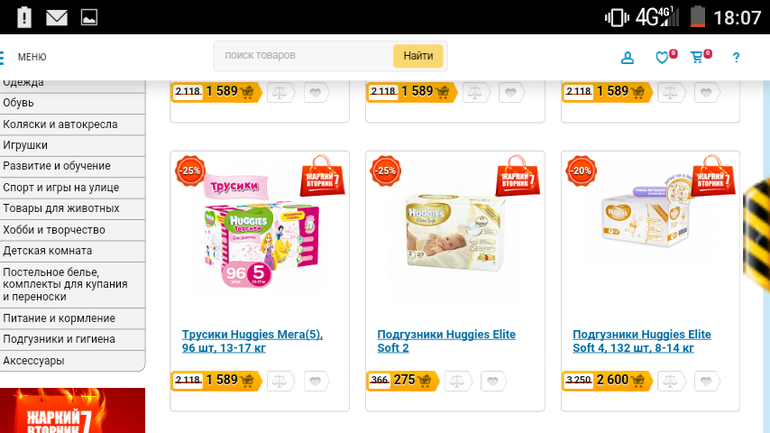Open the hamburger МЕНЮ button

[x=24, y=57]
